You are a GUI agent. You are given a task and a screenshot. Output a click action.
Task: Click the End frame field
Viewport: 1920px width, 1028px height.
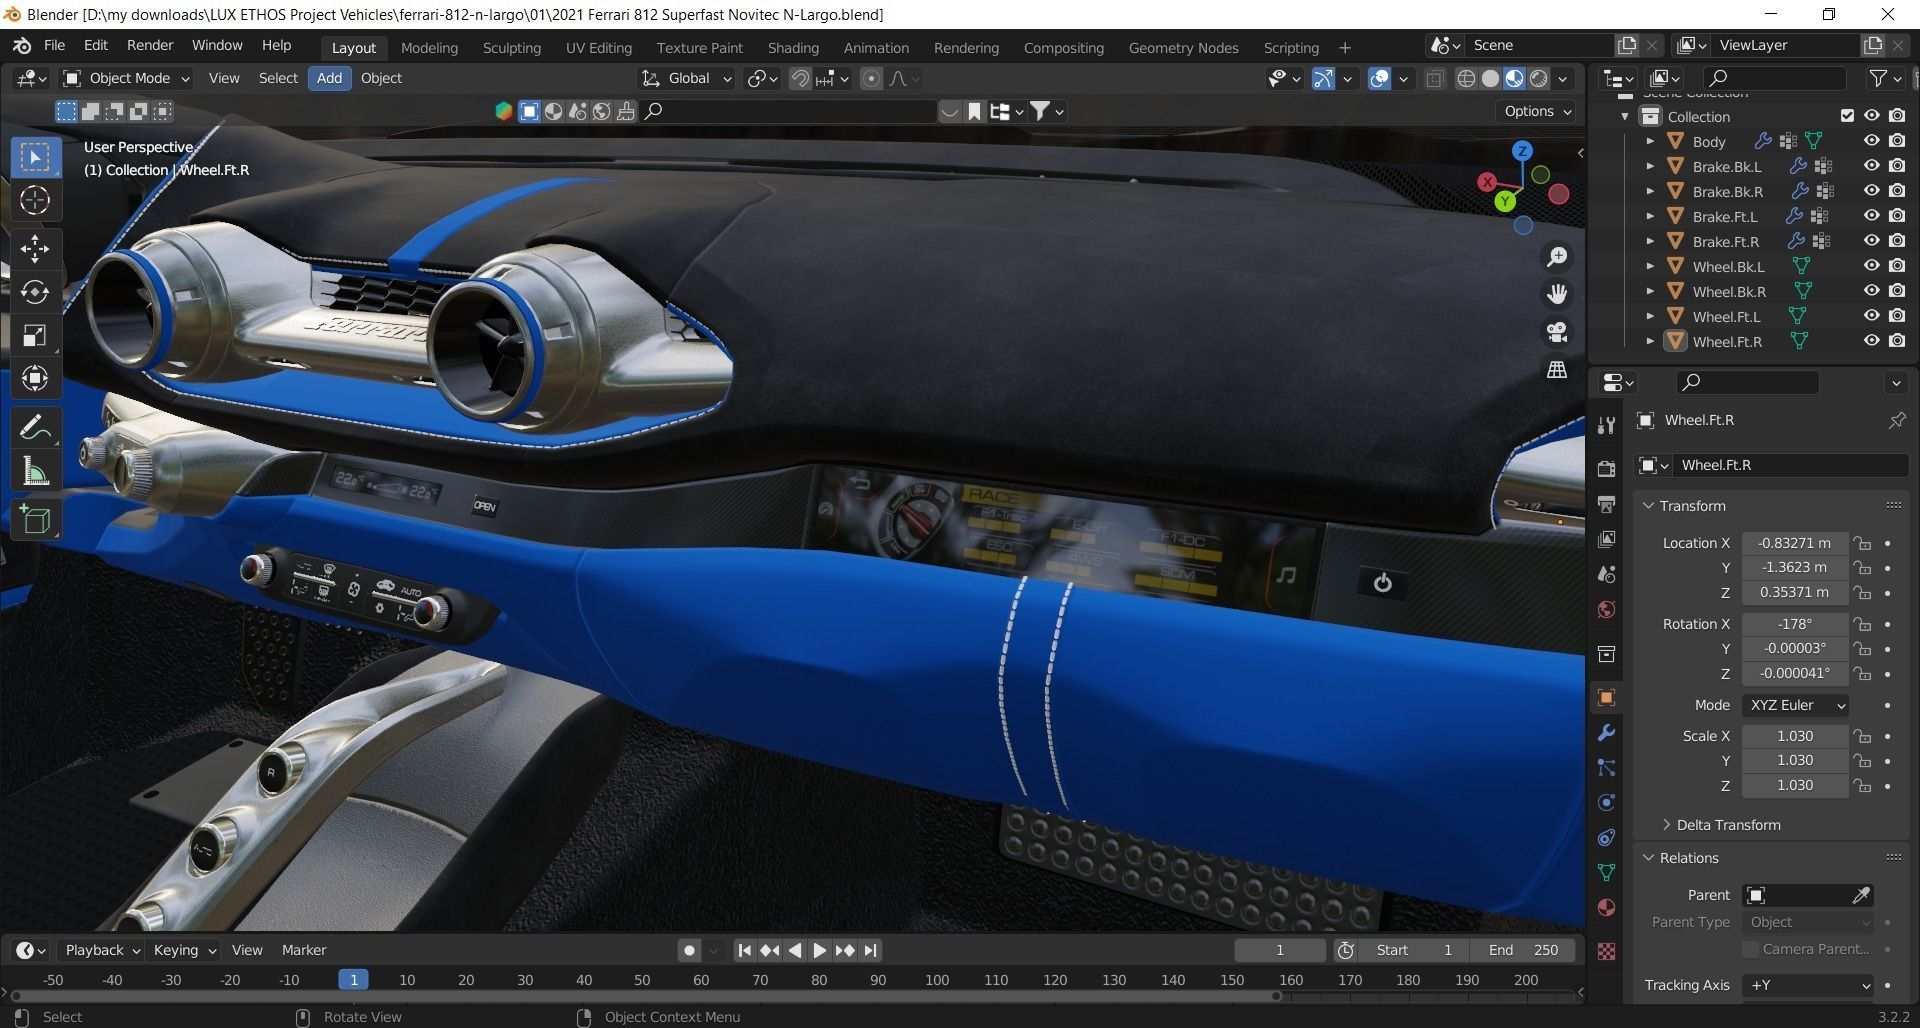pos(1523,950)
